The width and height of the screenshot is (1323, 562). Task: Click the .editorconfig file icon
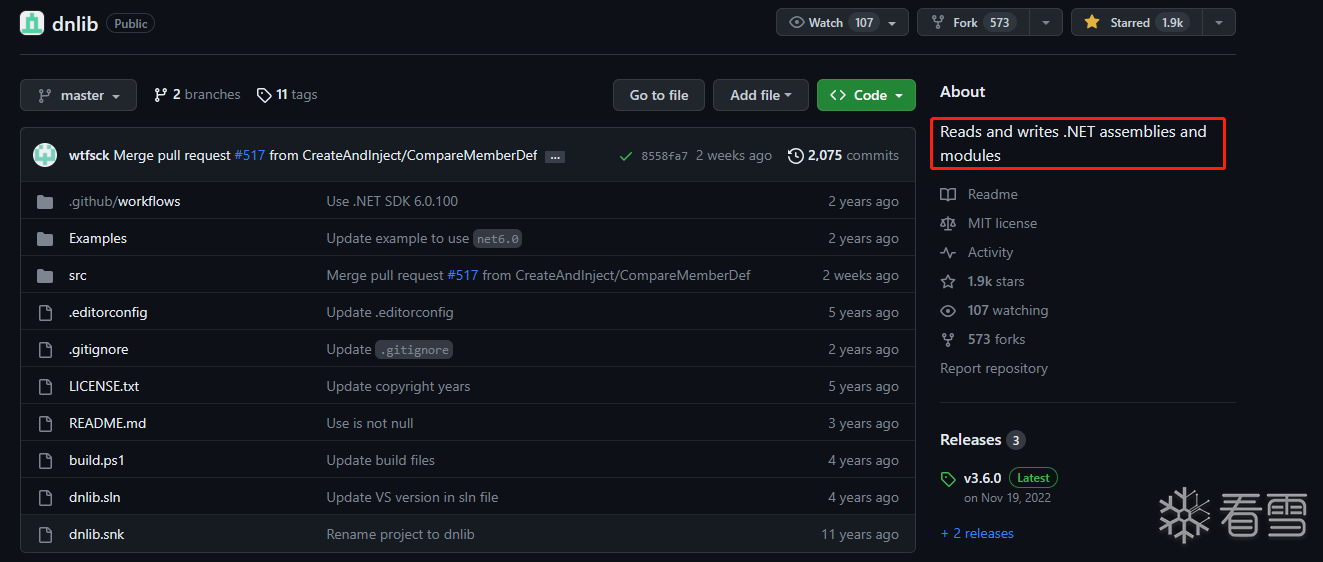click(x=45, y=312)
